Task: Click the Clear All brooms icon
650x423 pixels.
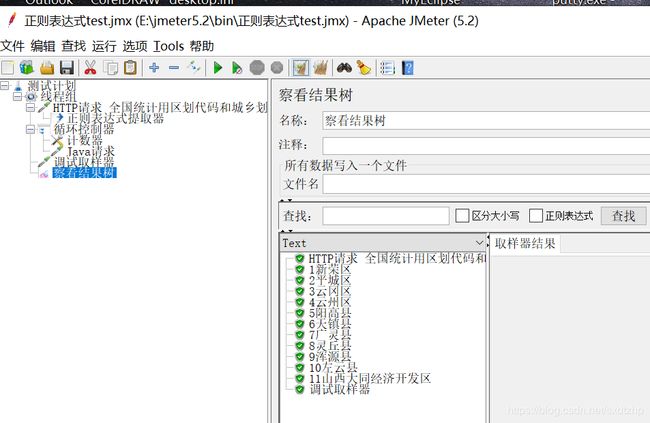Action: [320, 68]
